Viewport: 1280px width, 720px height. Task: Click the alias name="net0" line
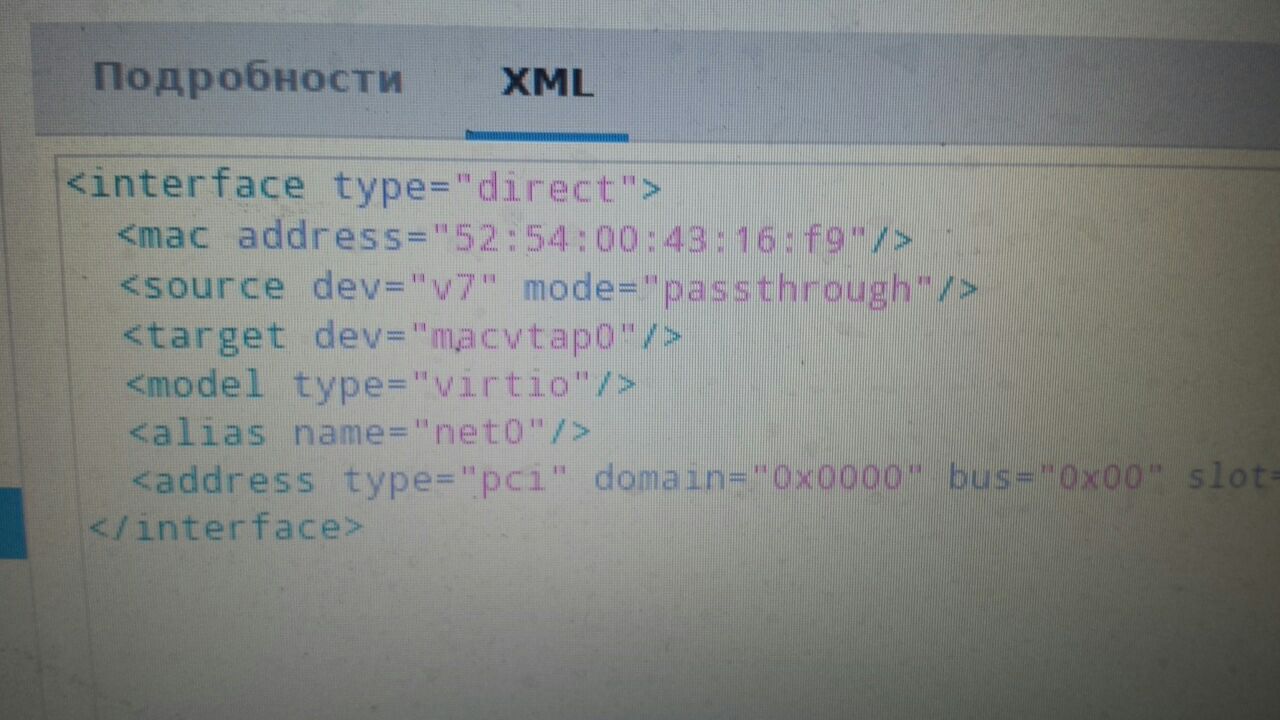(360, 432)
